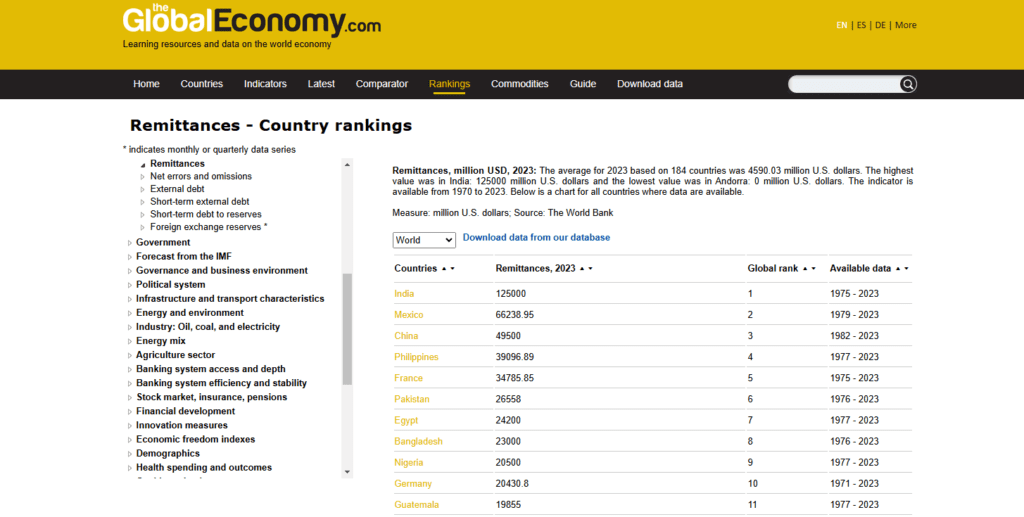Viewport: 1024px width, 517px height.
Task: Open the World region dropdown
Action: pyautogui.click(x=424, y=240)
